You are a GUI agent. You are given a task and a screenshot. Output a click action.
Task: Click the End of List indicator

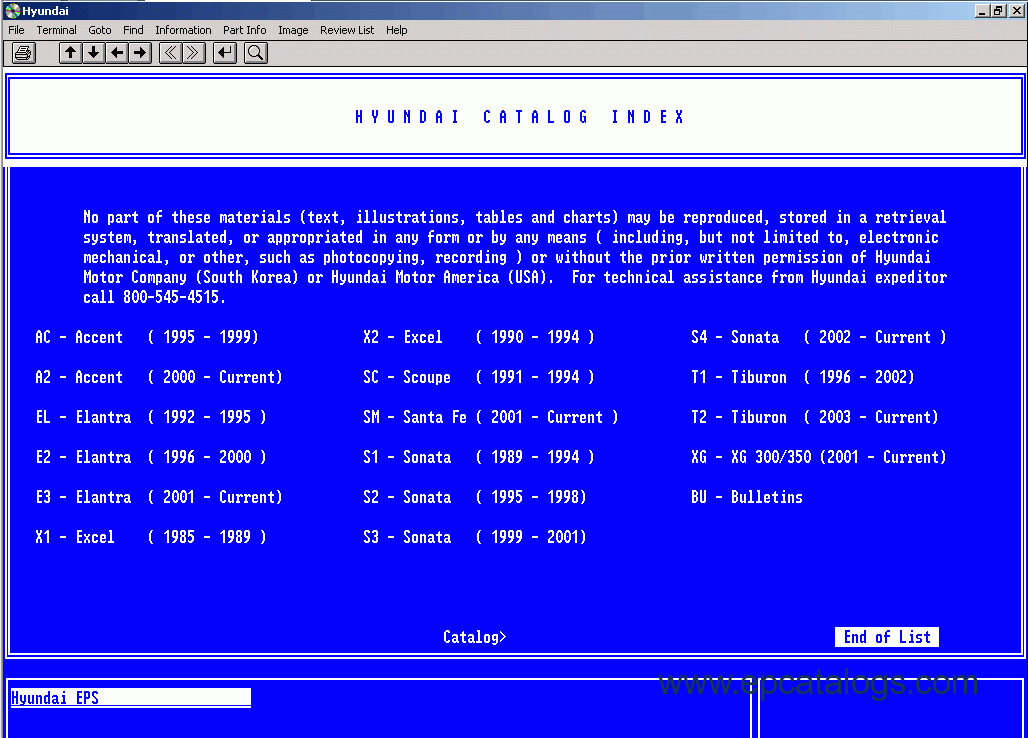[x=886, y=637]
